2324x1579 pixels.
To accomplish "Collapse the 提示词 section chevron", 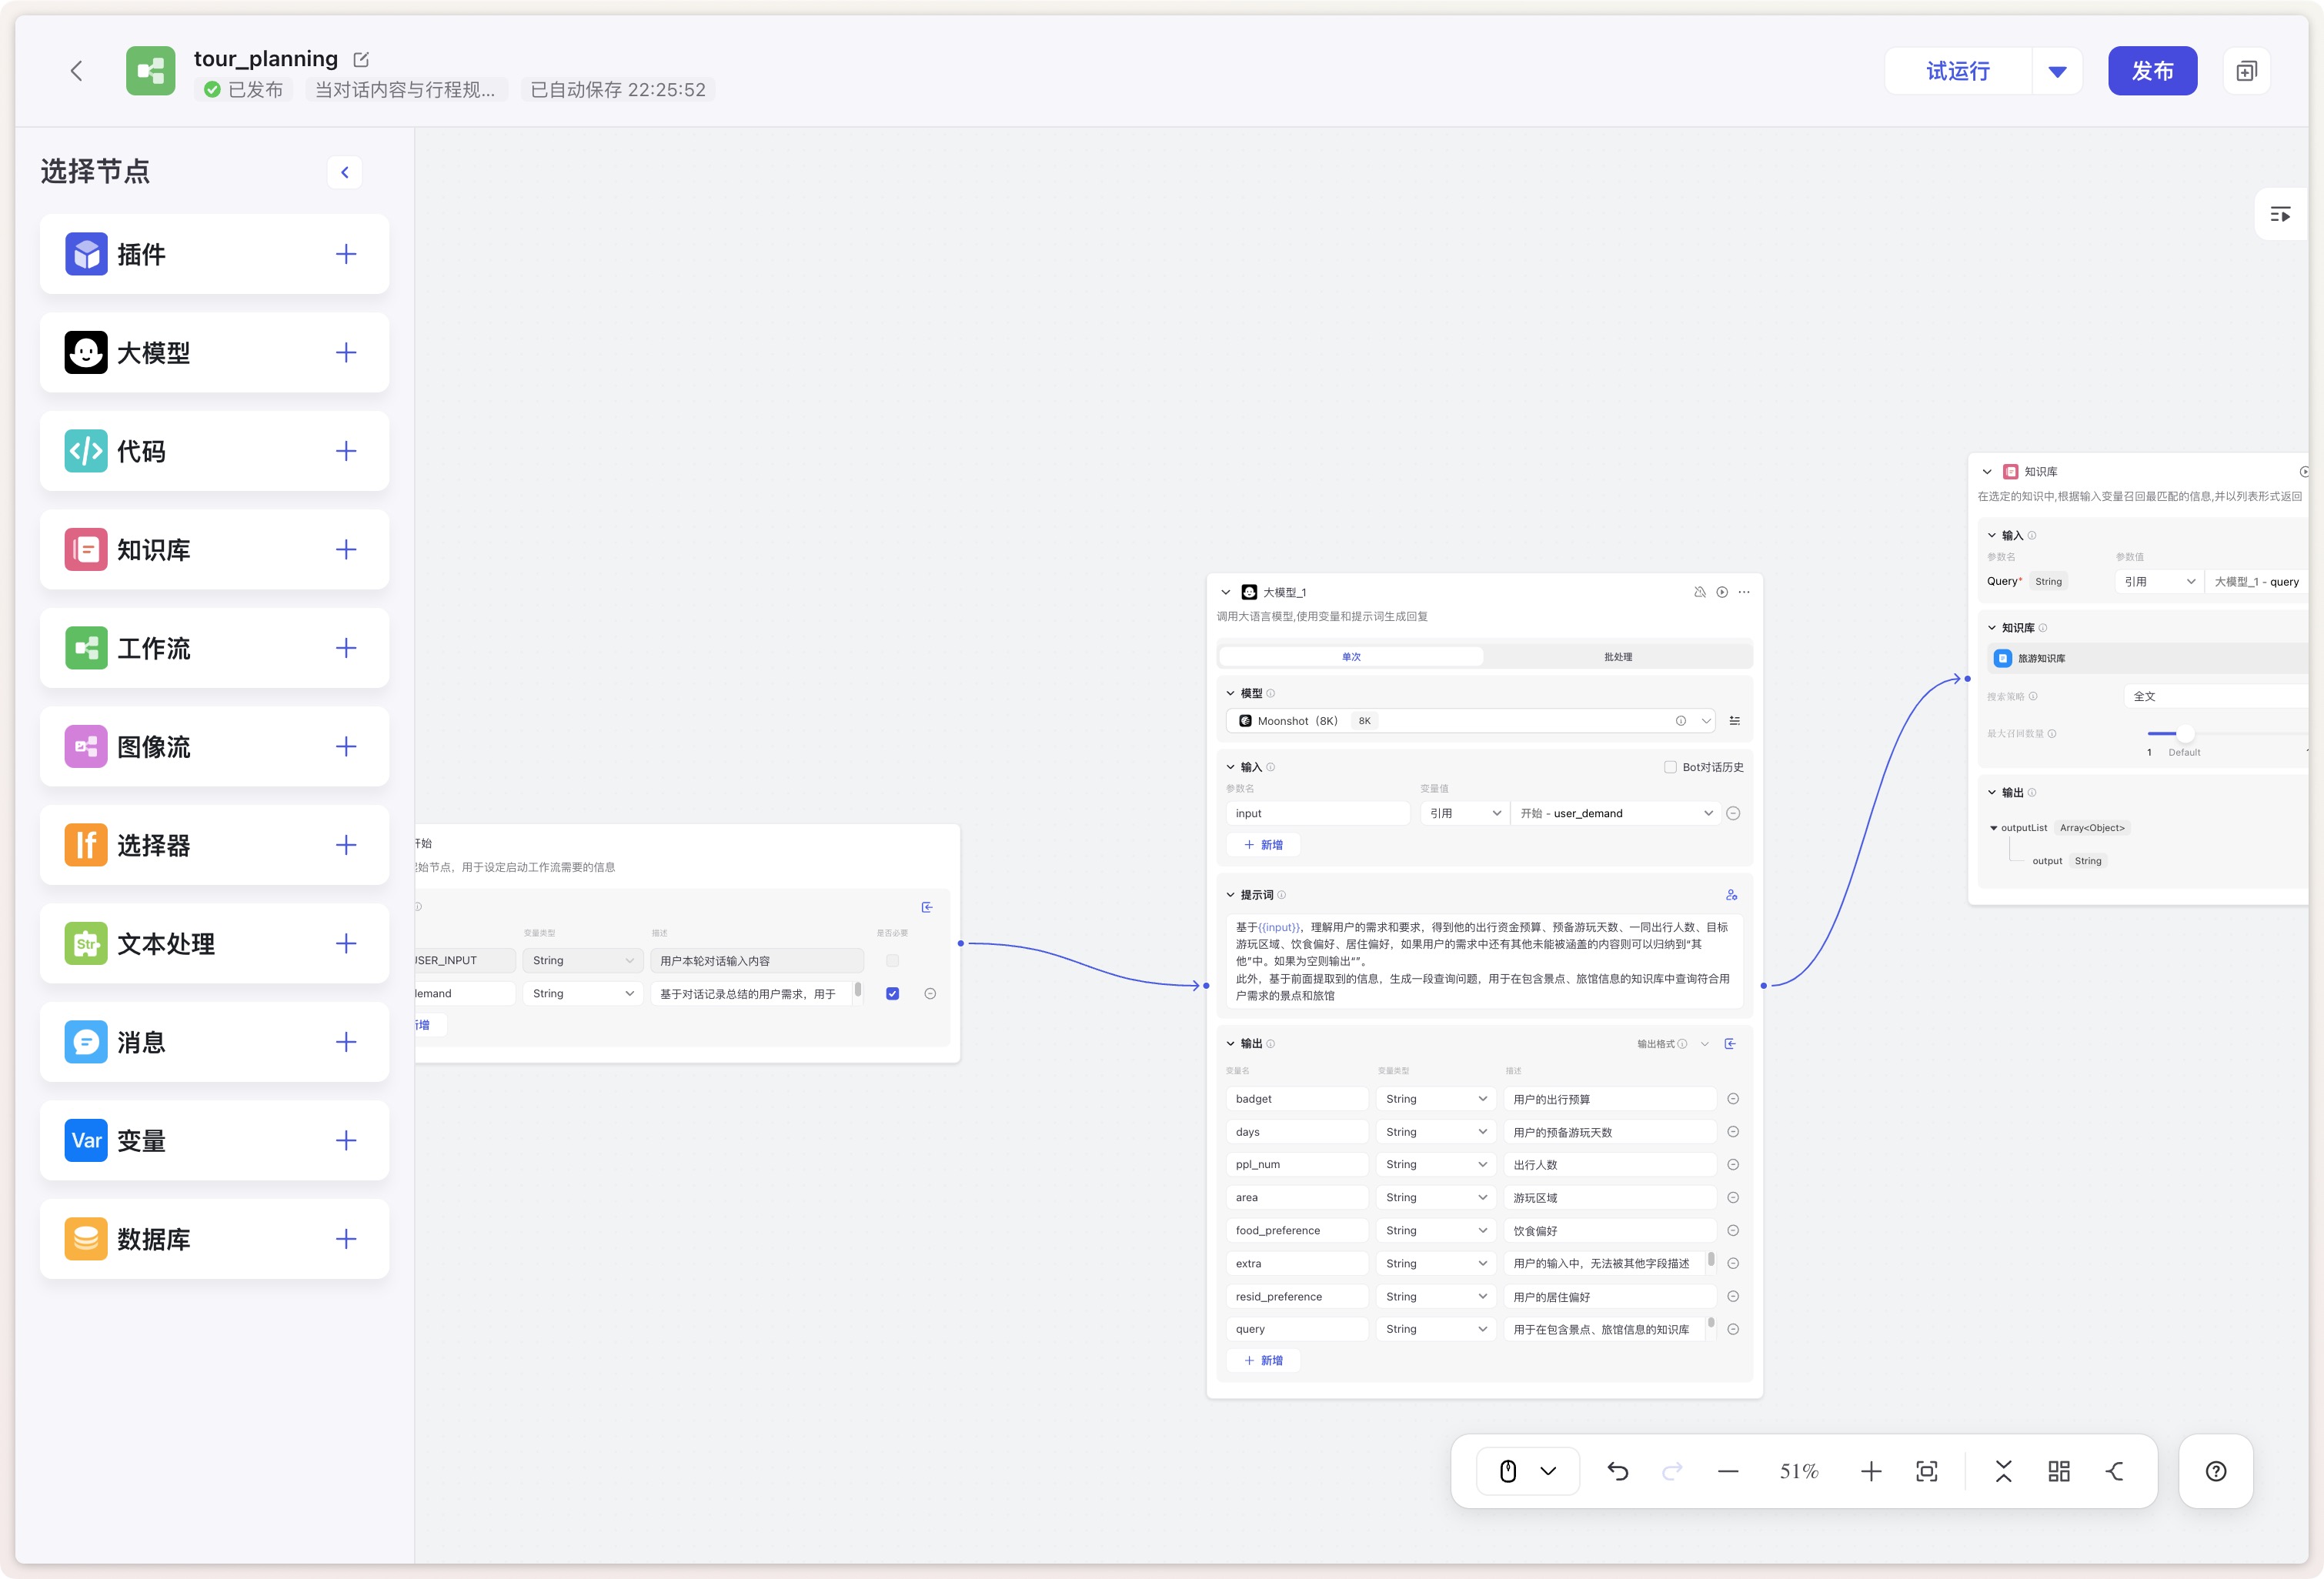I will tap(1230, 895).
